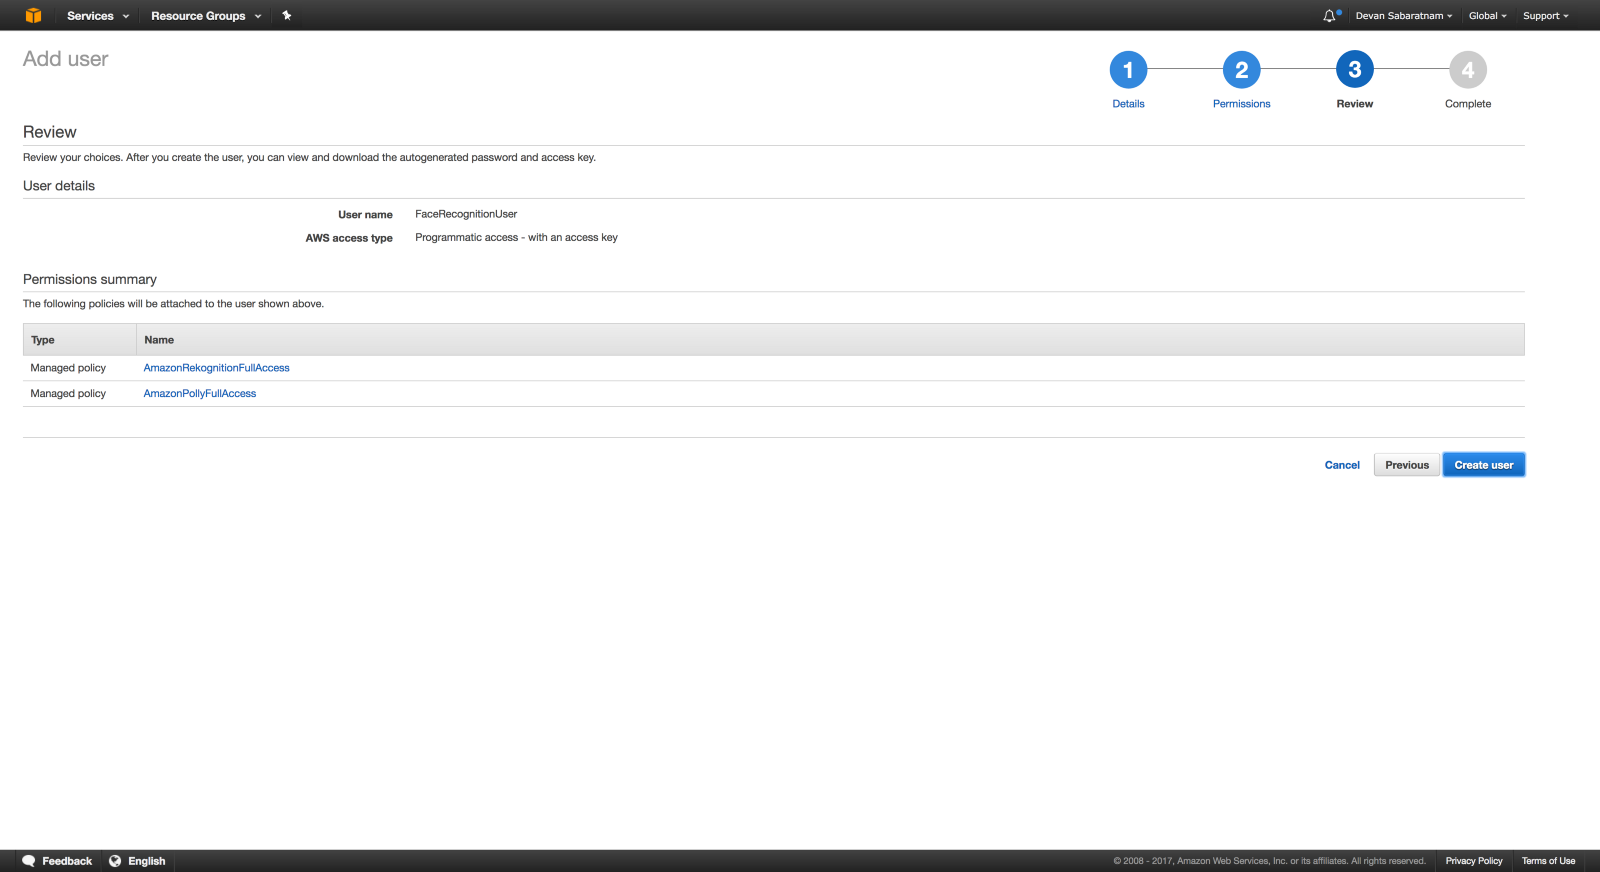Expand the Resource Groups dropdown
This screenshot has width=1600, height=872.
(206, 16)
